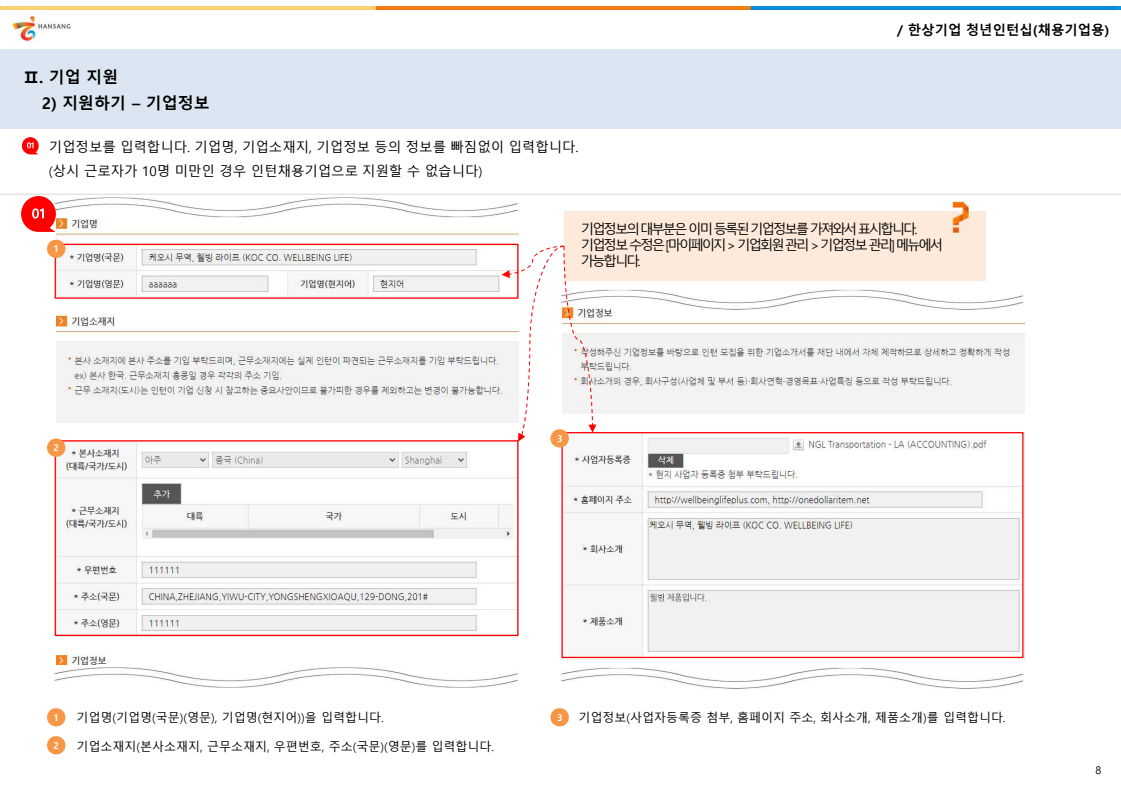Open the Shanghai city dropdown
Image resolution: width=1121 pixels, height=793 pixels.
pos(434,460)
